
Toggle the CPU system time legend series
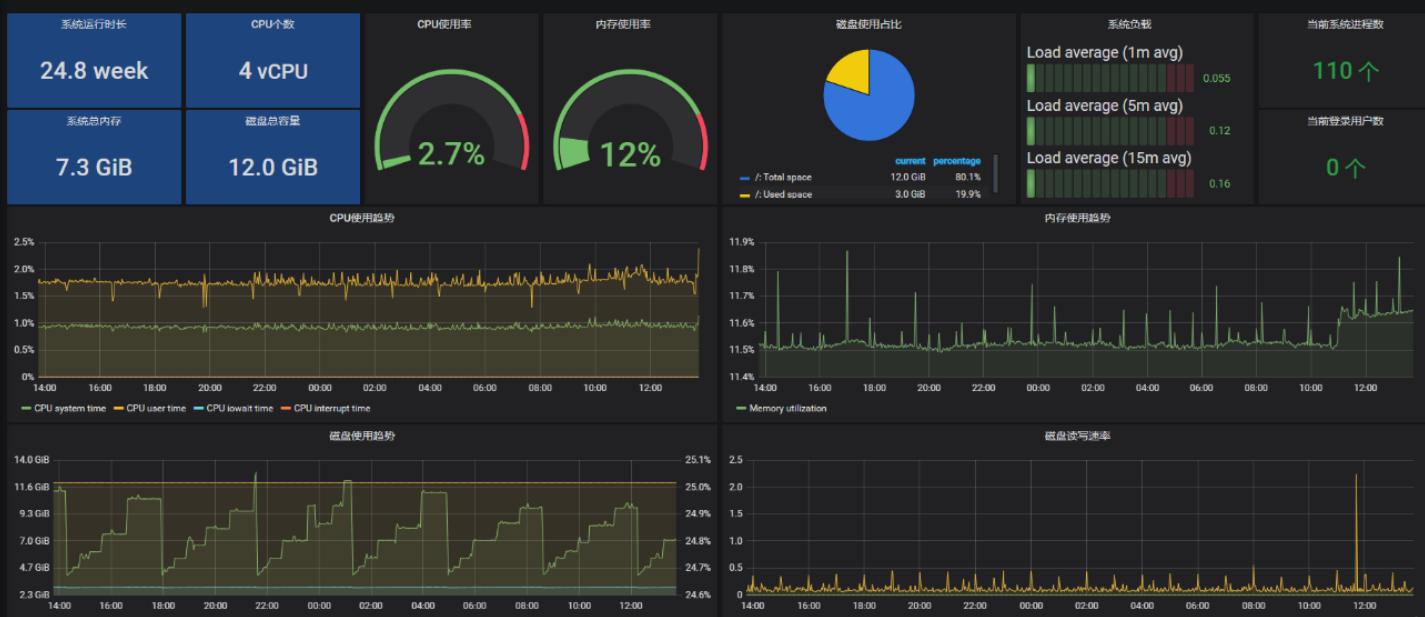[x=65, y=408]
